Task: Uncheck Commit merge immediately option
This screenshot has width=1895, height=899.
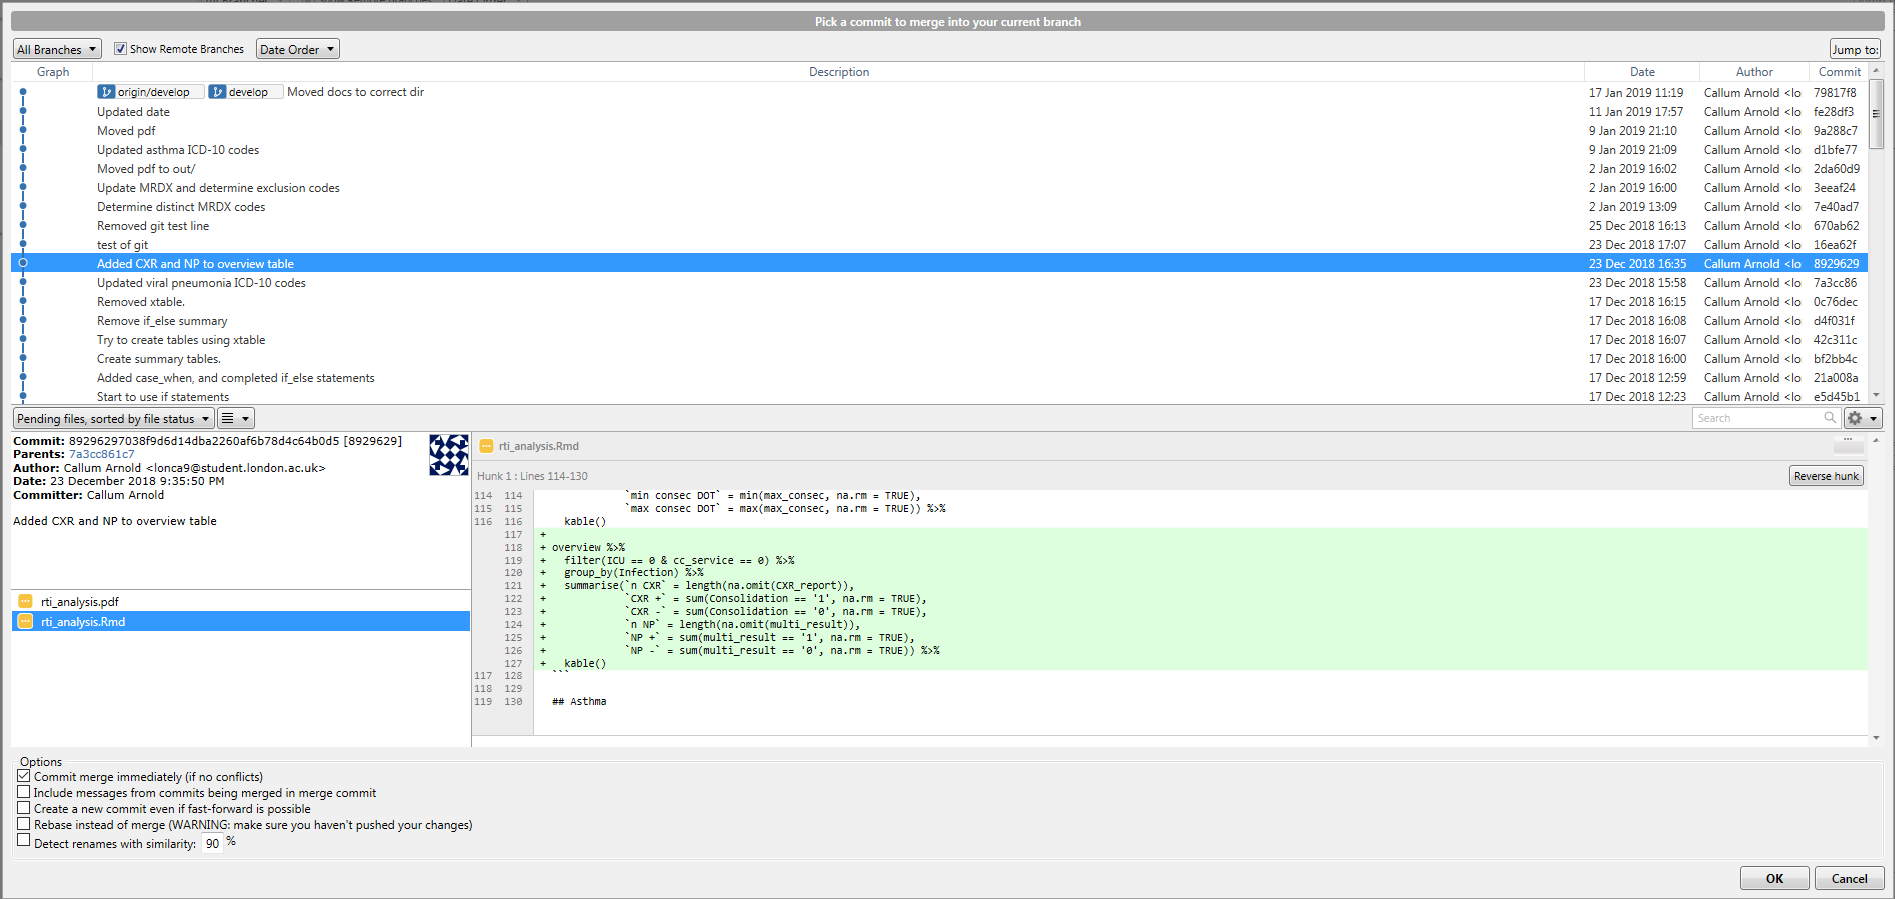Action: pos(24,776)
